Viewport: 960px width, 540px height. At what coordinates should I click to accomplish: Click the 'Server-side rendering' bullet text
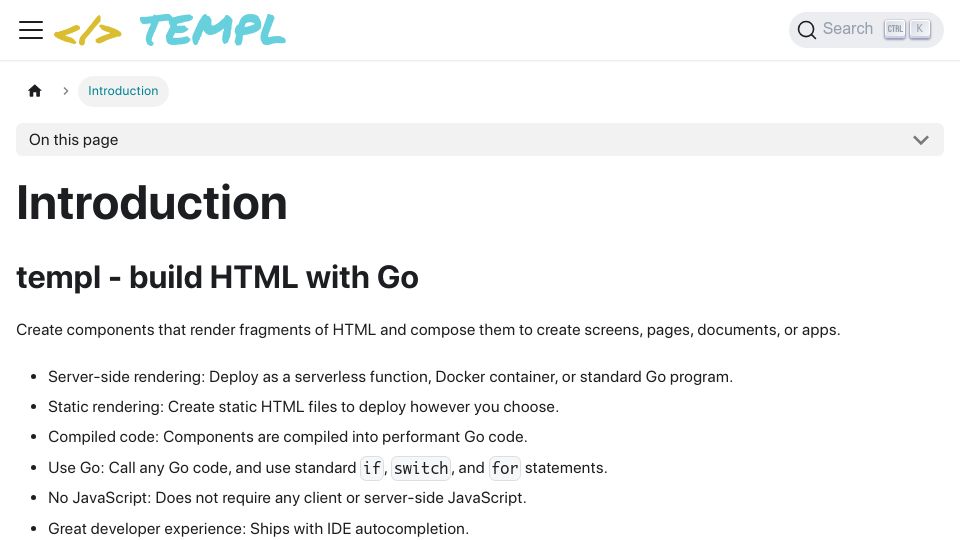pos(390,377)
